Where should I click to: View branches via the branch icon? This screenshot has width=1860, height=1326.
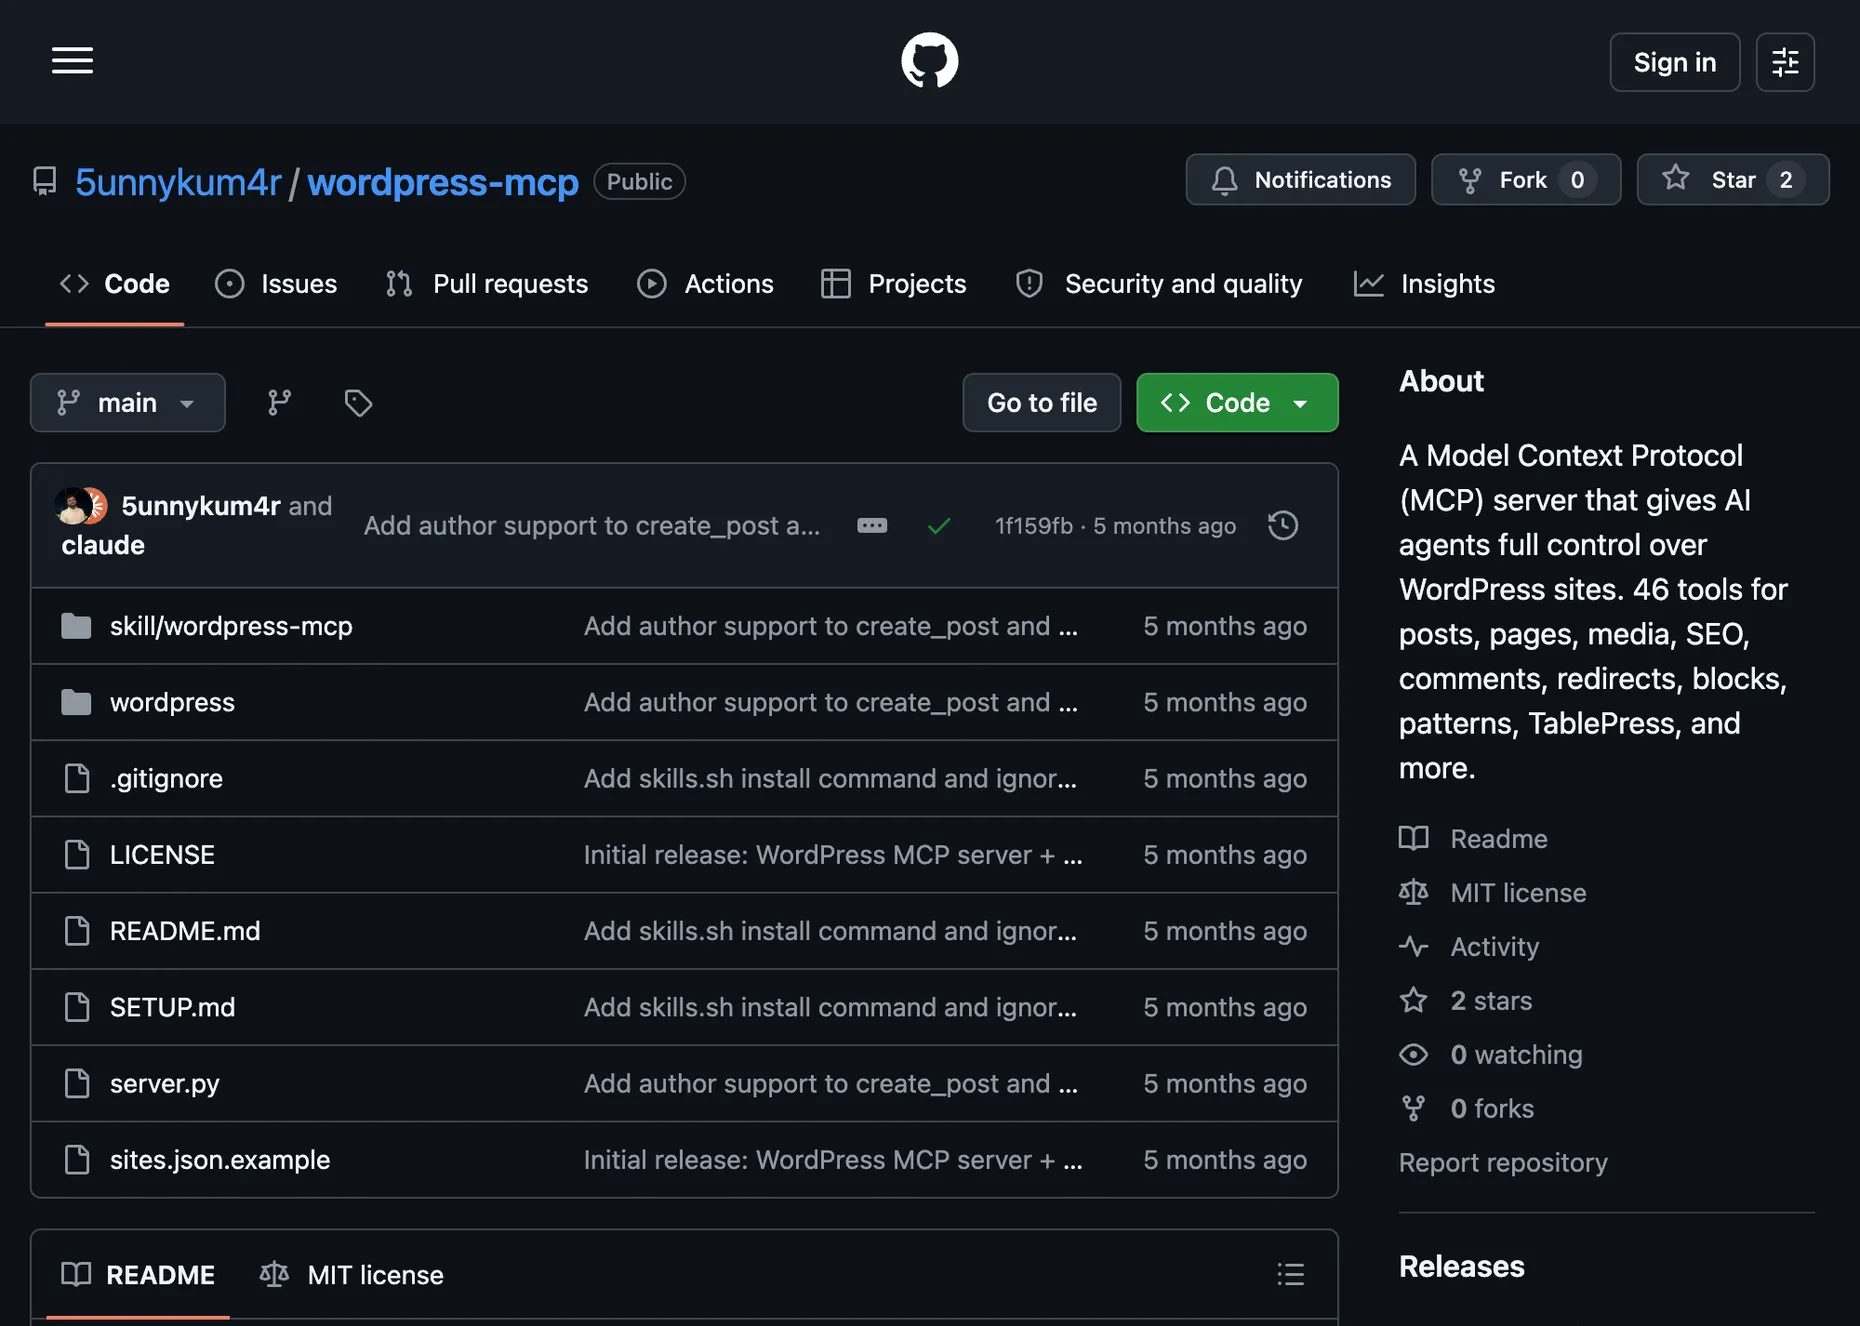(x=279, y=403)
